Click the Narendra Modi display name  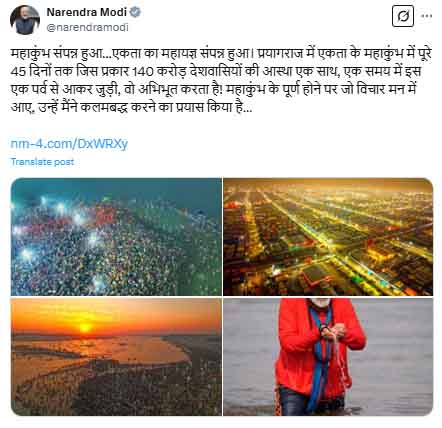87,12
